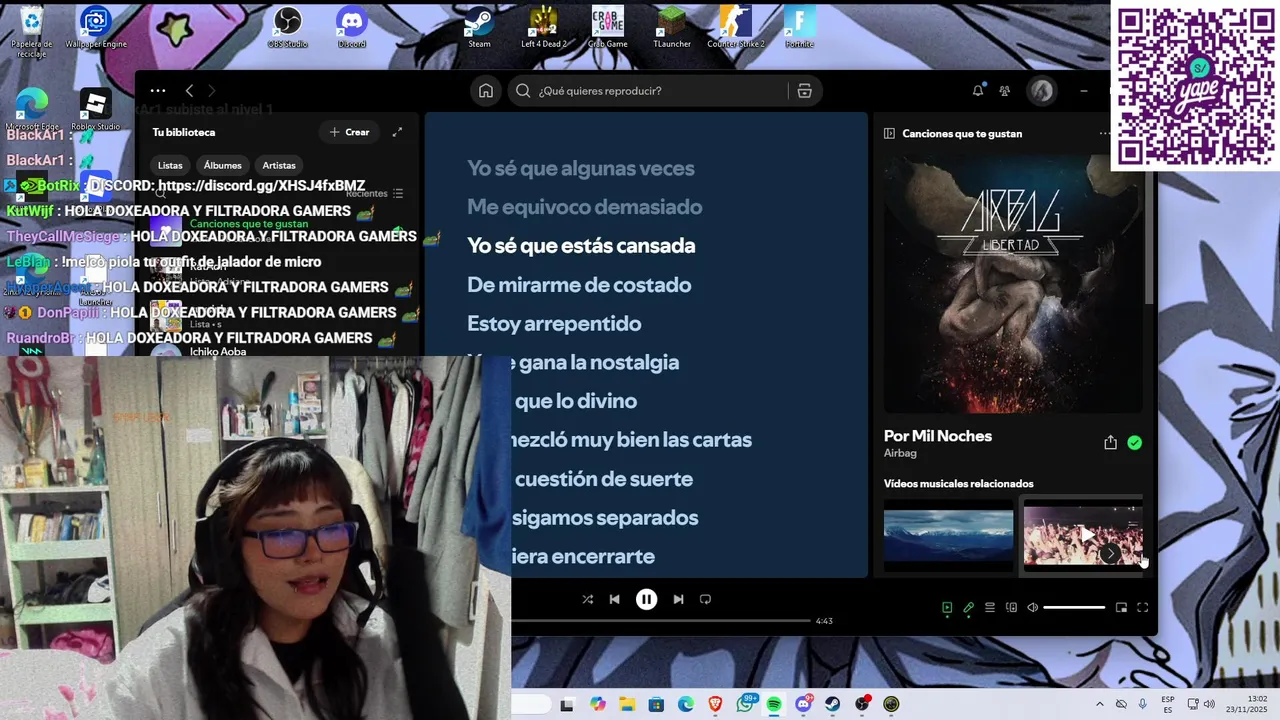Screen dimensions: 1280x720
Task: Open Connect to a device
Action: coord(1011,607)
